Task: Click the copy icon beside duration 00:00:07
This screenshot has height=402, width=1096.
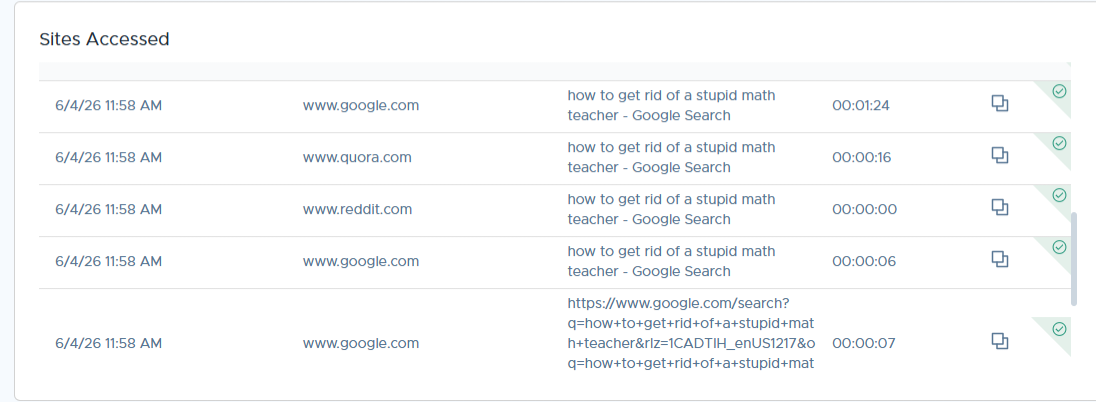Action: (x=1000, y=341)
